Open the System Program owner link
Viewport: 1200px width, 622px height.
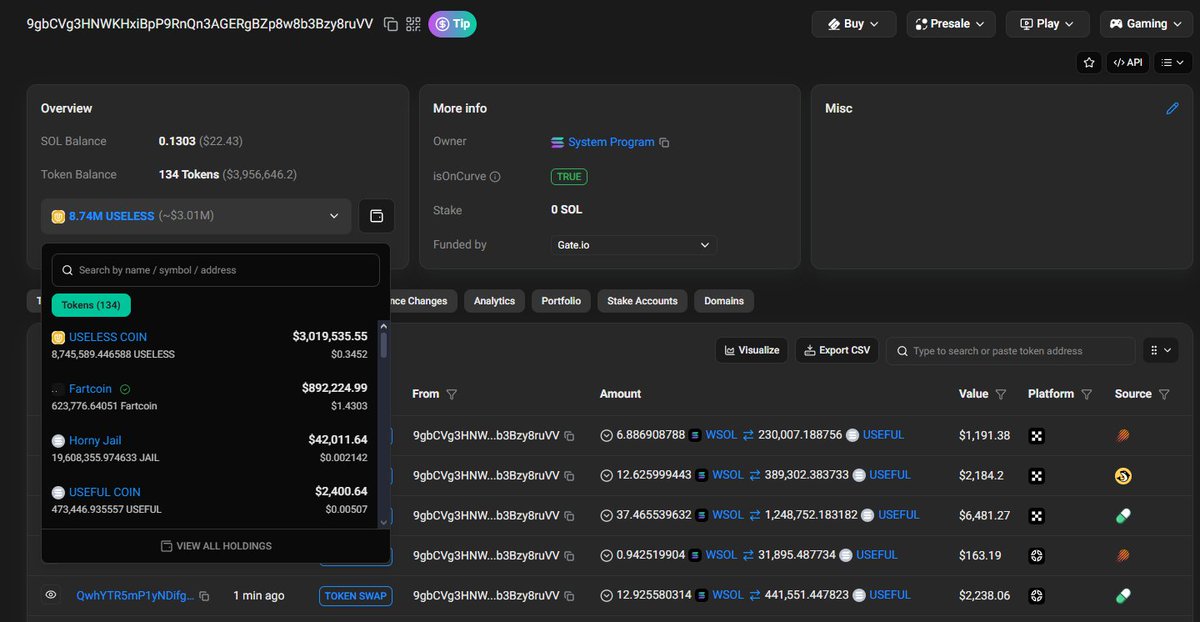tap(611, 142)
